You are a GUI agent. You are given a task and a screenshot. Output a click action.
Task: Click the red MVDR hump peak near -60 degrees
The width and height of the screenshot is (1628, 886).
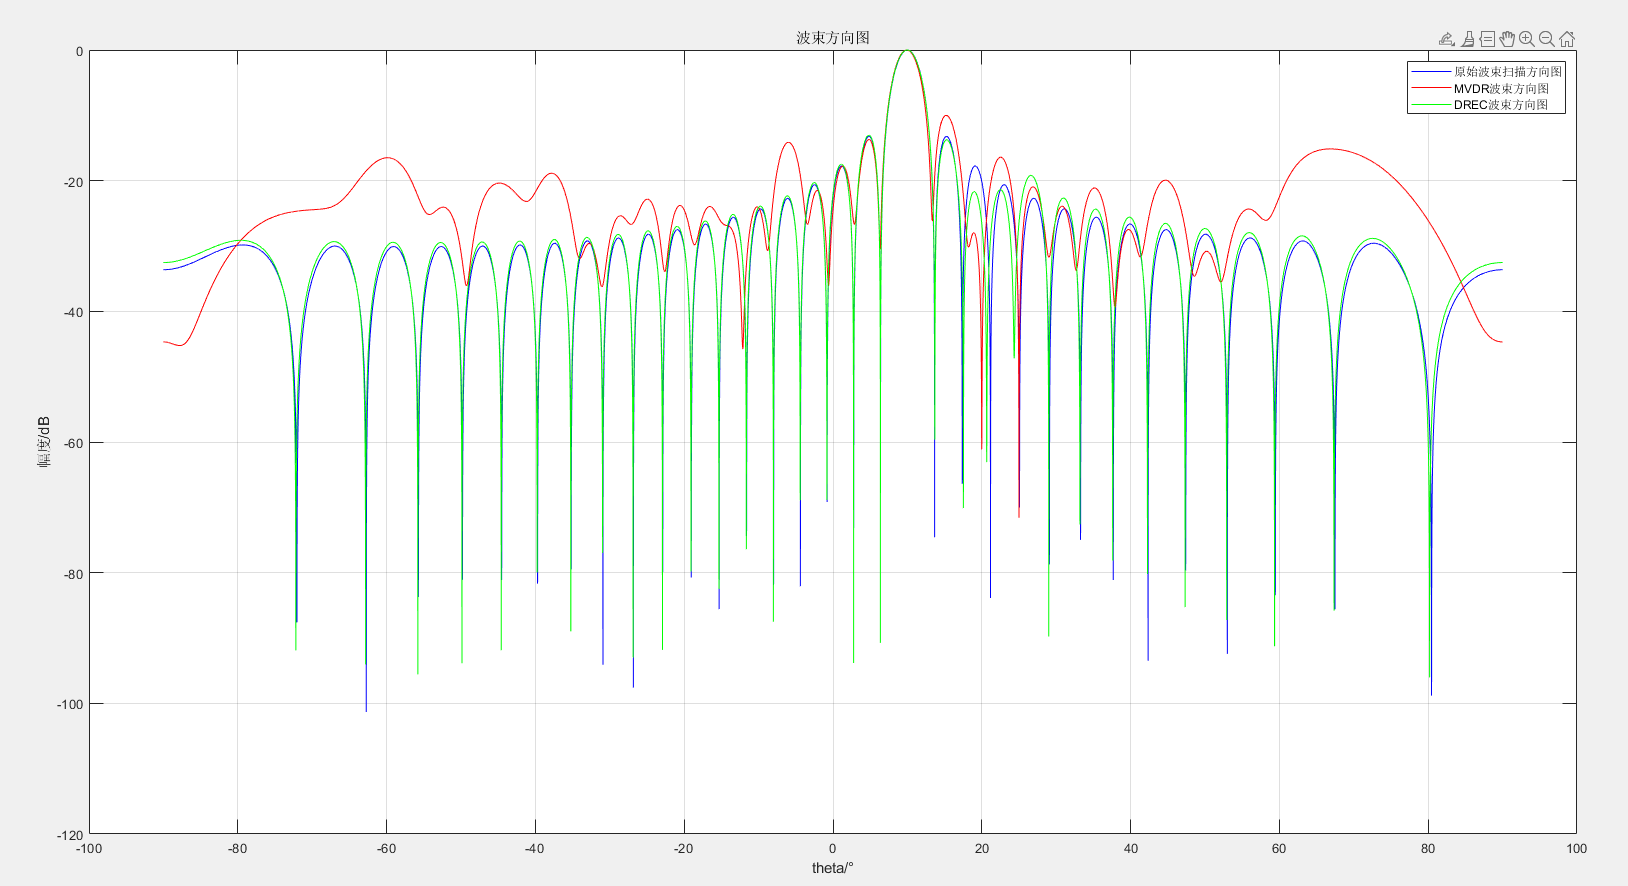tap(387, 158)
